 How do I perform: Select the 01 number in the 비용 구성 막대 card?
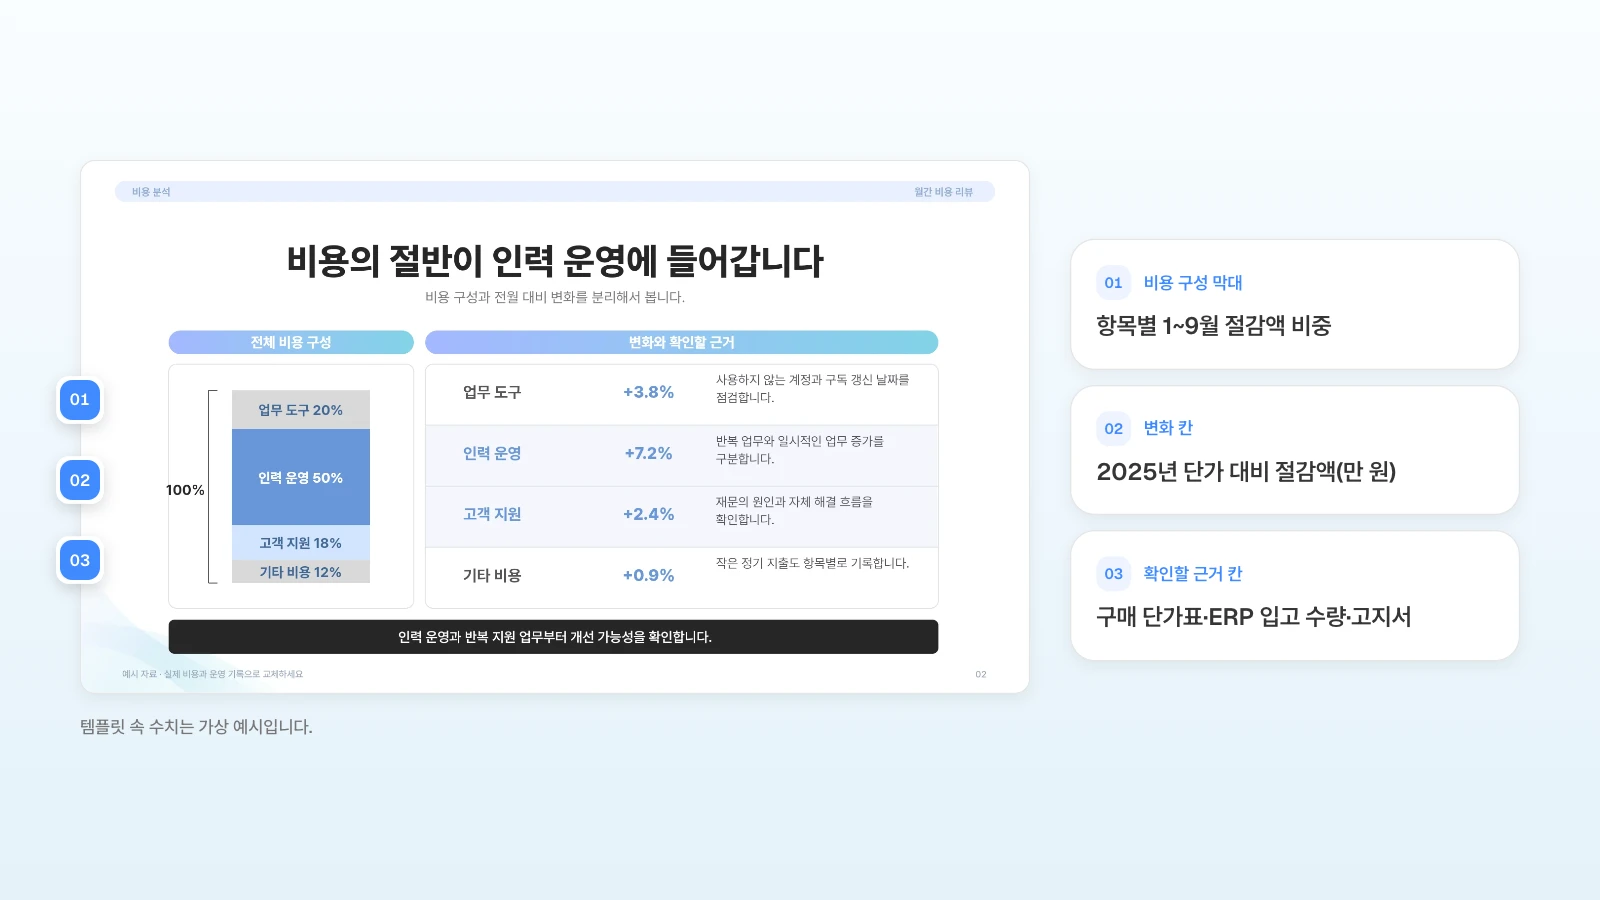[1113, 283]
